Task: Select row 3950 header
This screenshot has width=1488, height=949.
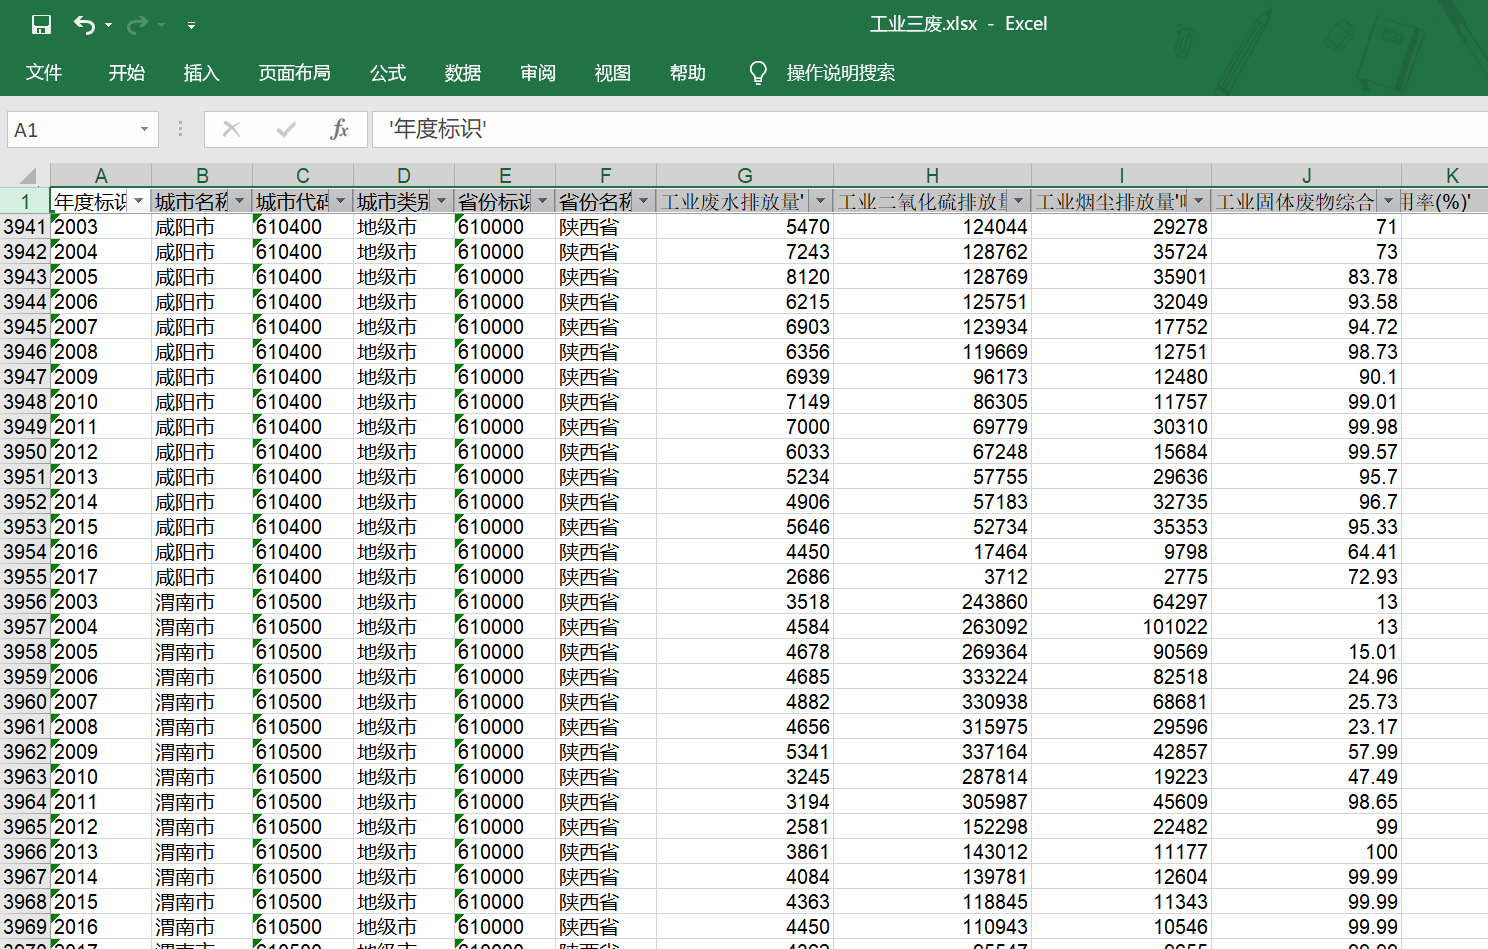Action: click(x=25, y=452)
